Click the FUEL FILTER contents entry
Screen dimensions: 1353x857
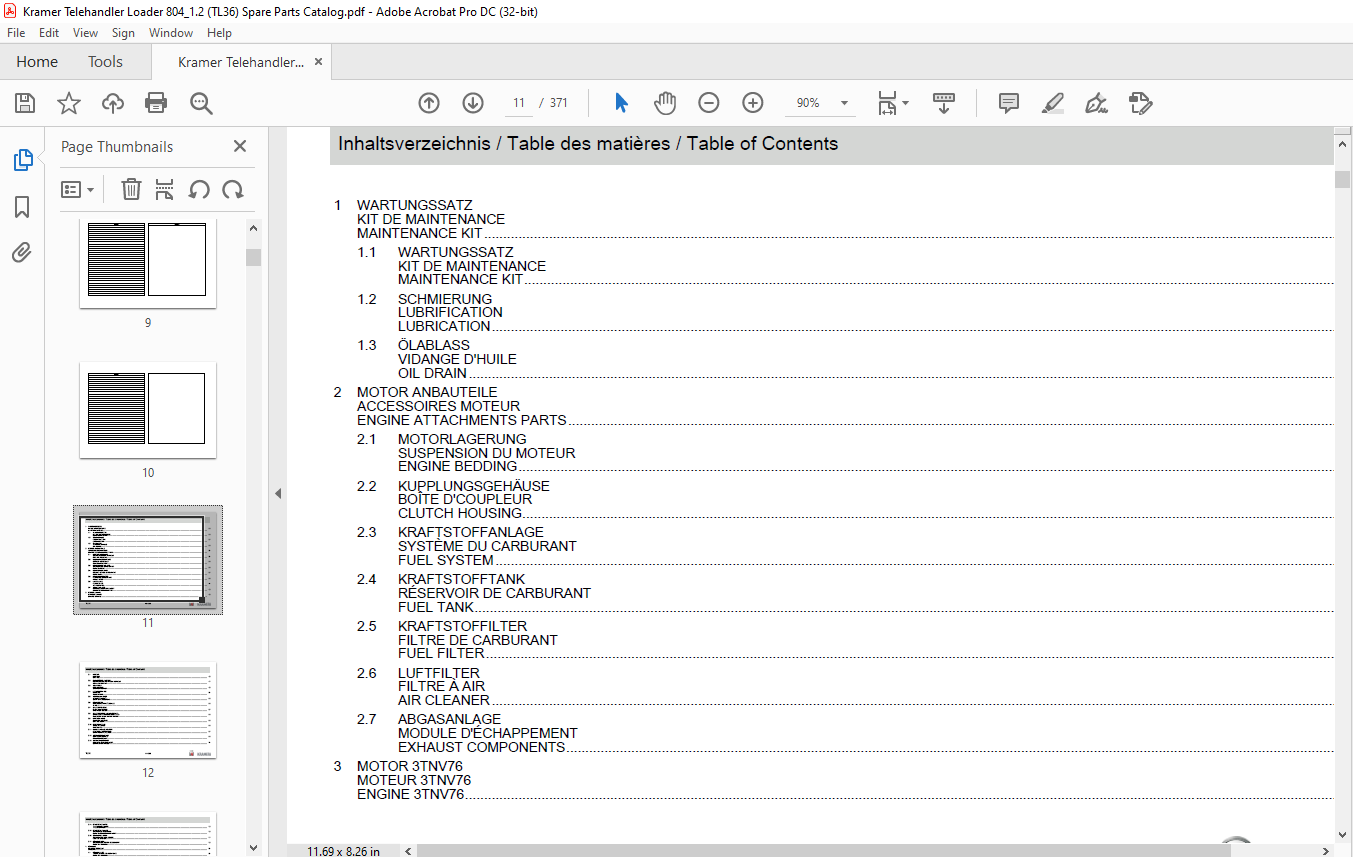tap(441, 653)
